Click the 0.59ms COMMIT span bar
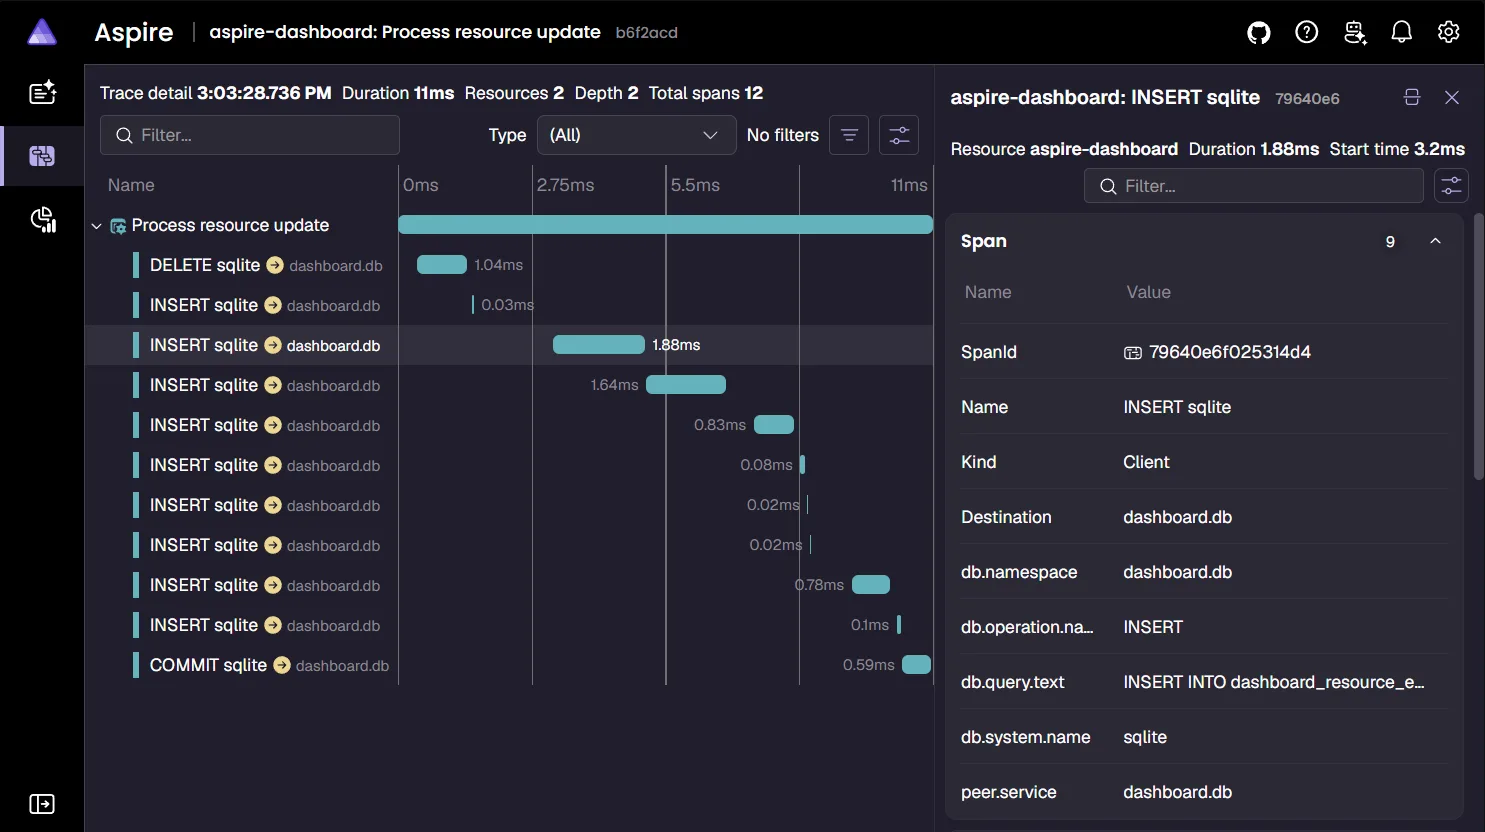The width and height of the screenshot is (1485, 832). pos(917,665)
